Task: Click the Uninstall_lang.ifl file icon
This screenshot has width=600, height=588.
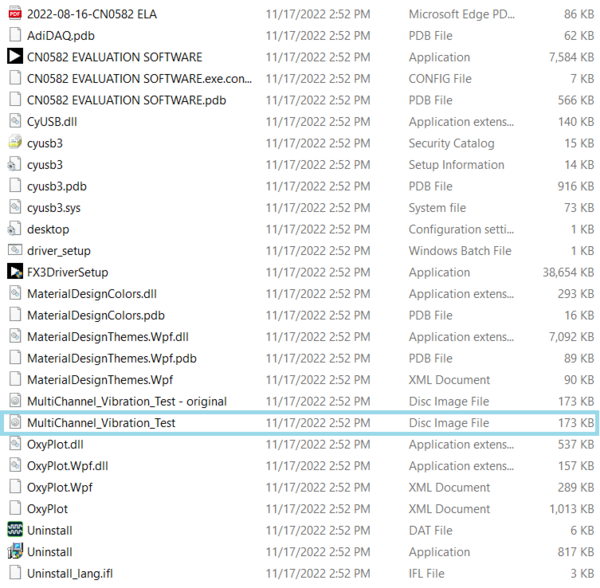Action: (15, 573)
